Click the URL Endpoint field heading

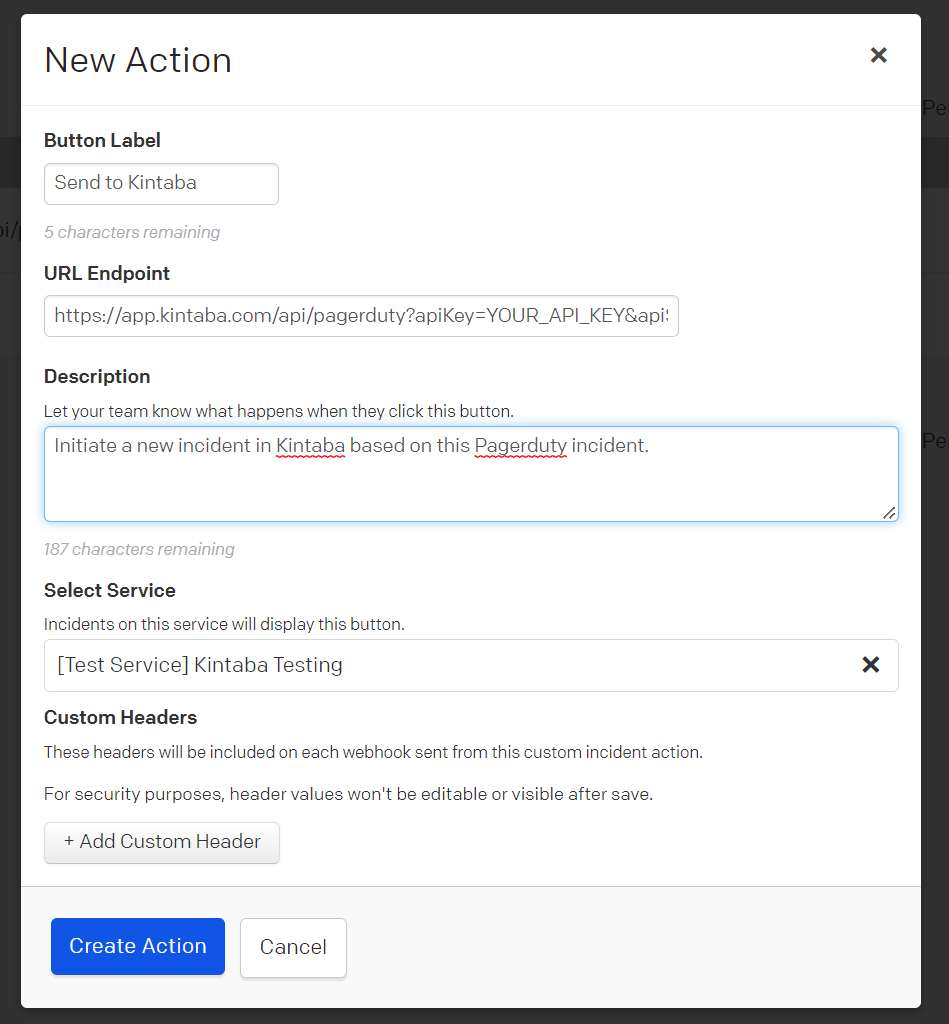point(106,274)
